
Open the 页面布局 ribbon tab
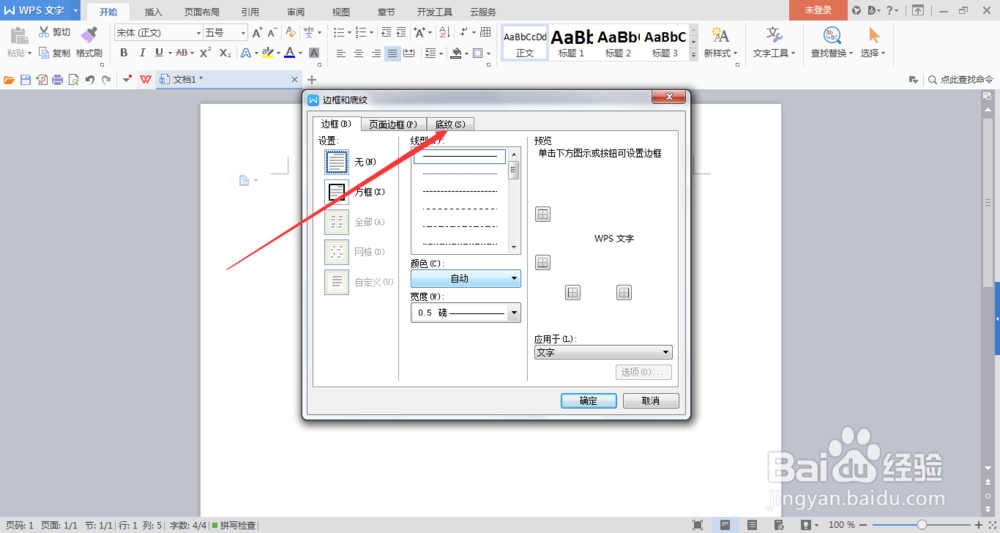pyautogui.click(x=202, y=11)
